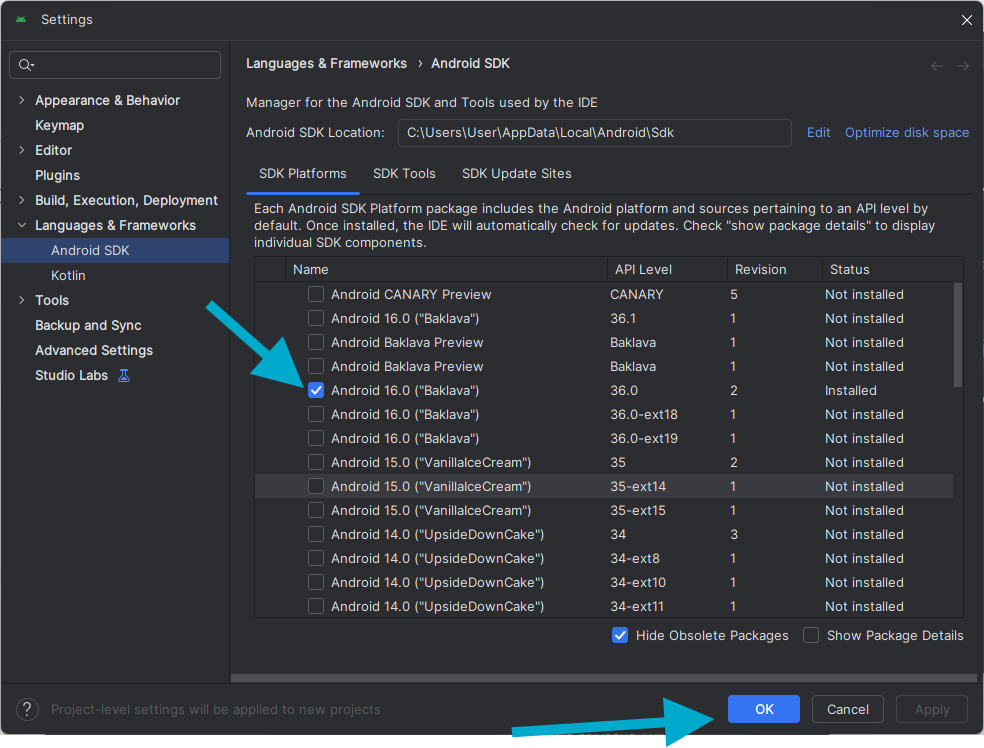Click the help question mark icon
This screenshot has height=748, width=984.
click(28, 709)
